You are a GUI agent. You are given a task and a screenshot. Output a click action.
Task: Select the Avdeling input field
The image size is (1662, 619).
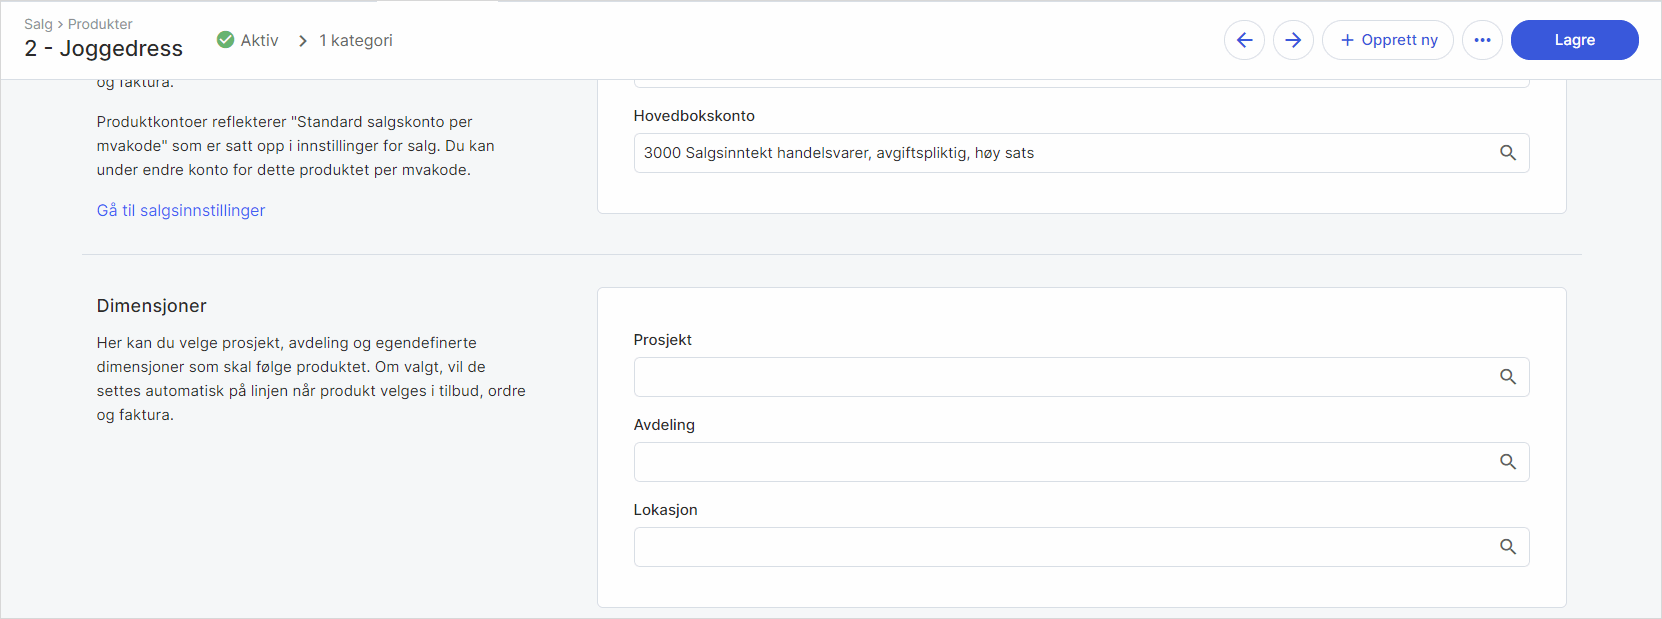(x=1060, y=462)
